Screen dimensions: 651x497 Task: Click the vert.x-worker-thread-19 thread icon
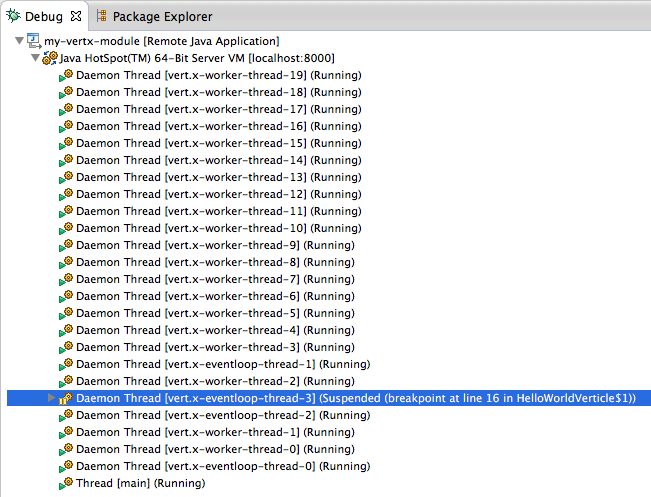[x=66, y=75]
